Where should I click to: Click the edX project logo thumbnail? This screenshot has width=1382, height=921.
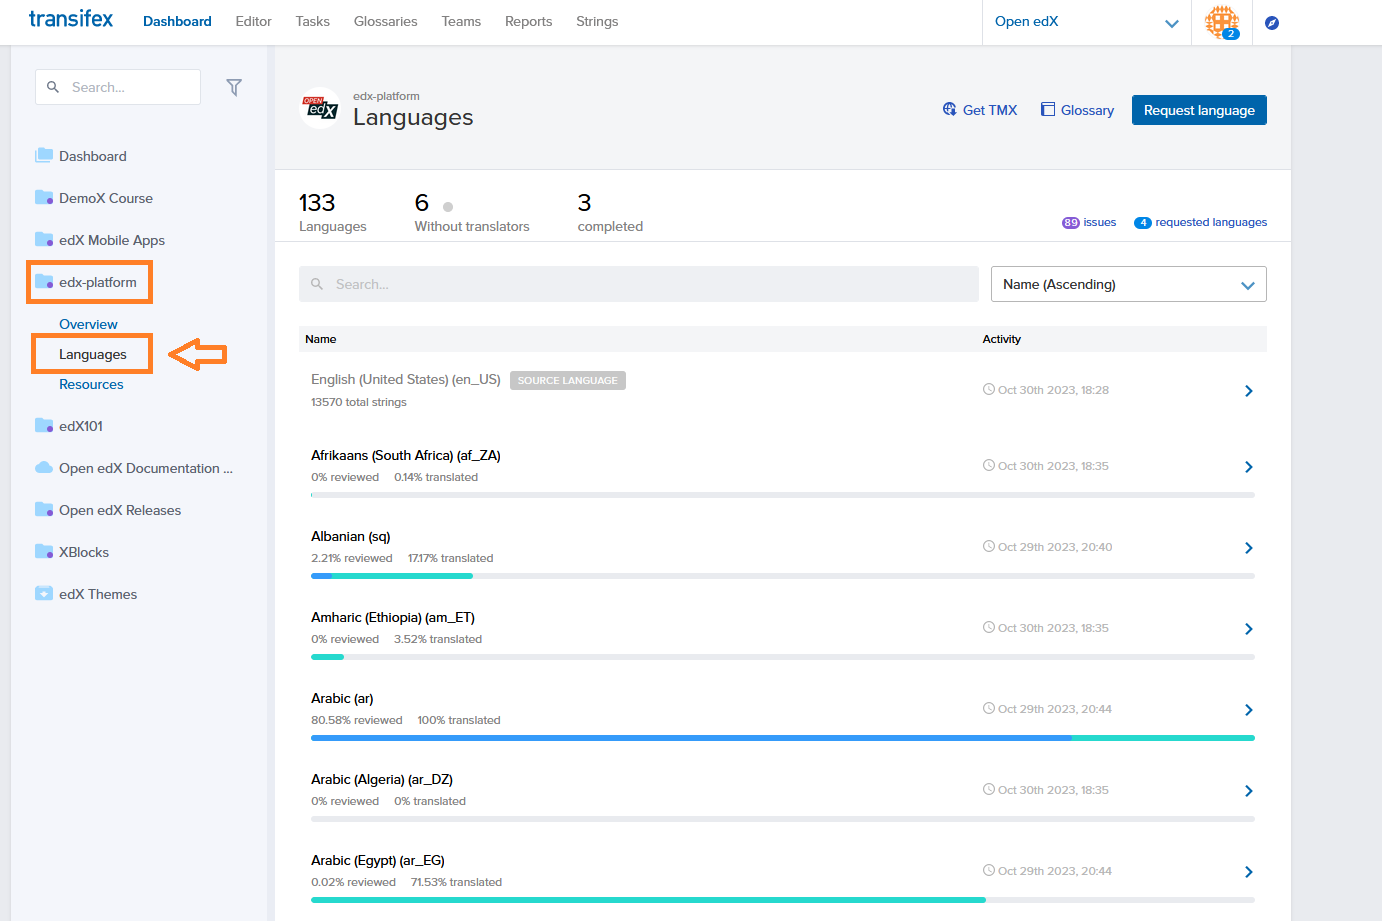click(x=320, y=108)
